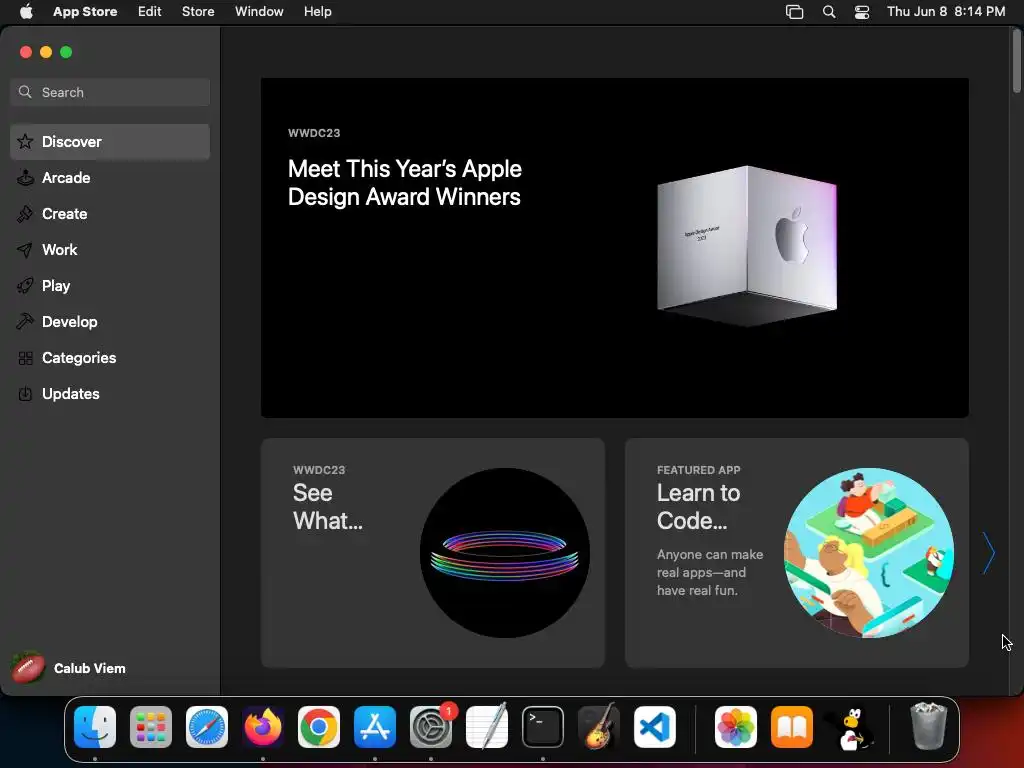Click the WWDC23 label above the hero headline

click(x=314, y=133)
